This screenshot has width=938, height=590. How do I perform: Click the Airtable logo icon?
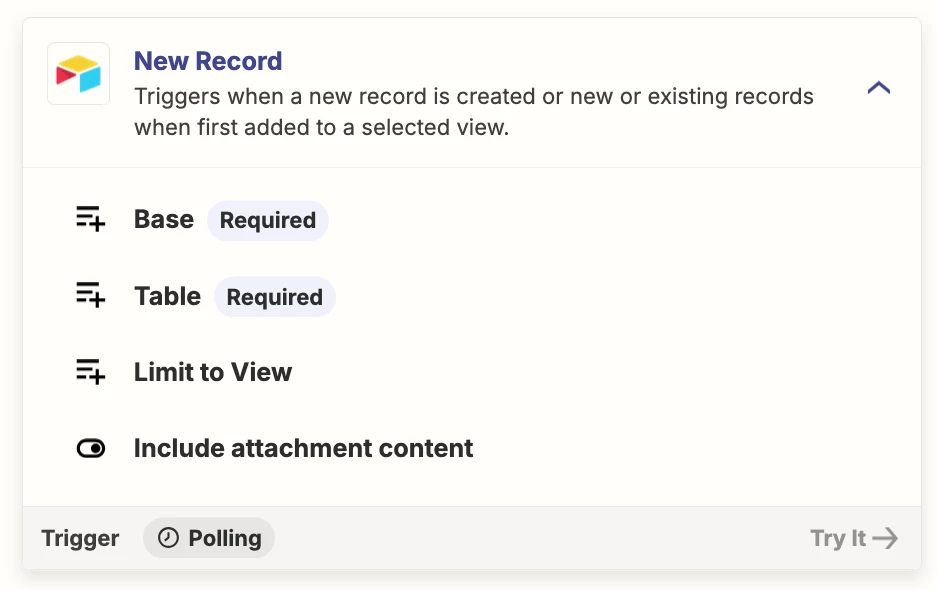[78, 74]
